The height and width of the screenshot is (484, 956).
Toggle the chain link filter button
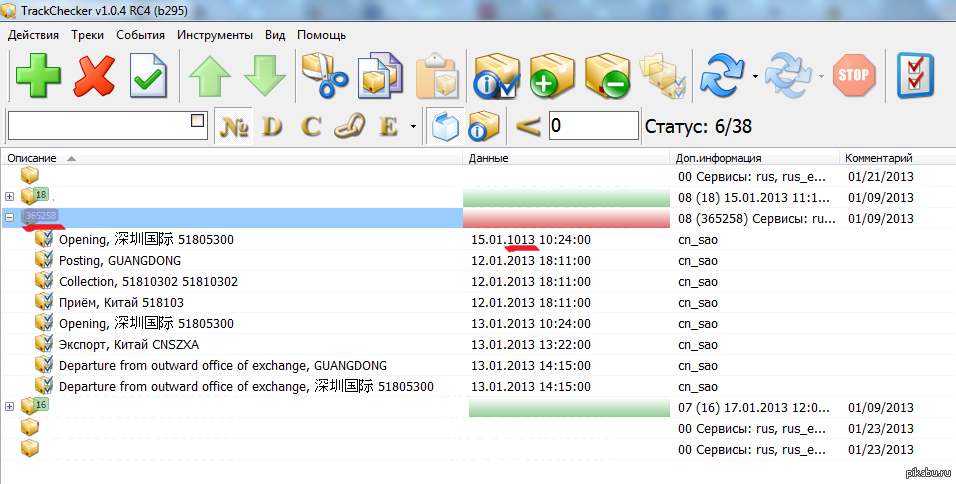tap(346, 127)
